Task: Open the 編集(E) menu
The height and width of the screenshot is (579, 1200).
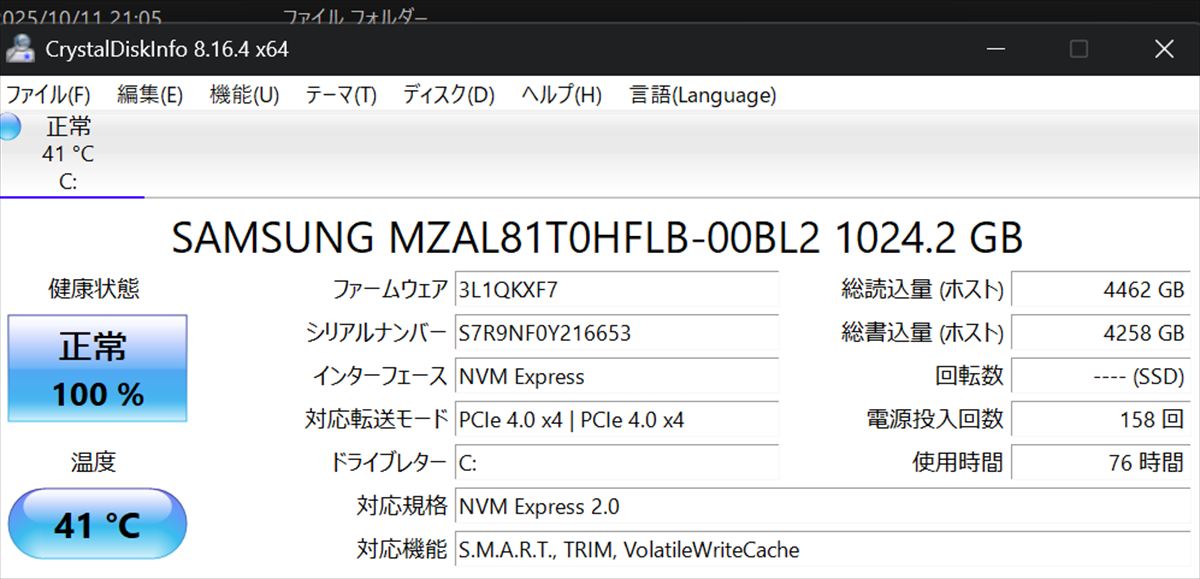Action: click(150, 95)
